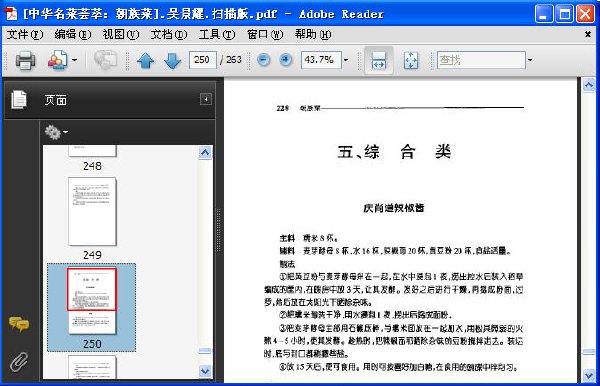Click thumbnail panel scroll down arrow
Viewport: 600px width, 386px height.
[x=205, y=371]
